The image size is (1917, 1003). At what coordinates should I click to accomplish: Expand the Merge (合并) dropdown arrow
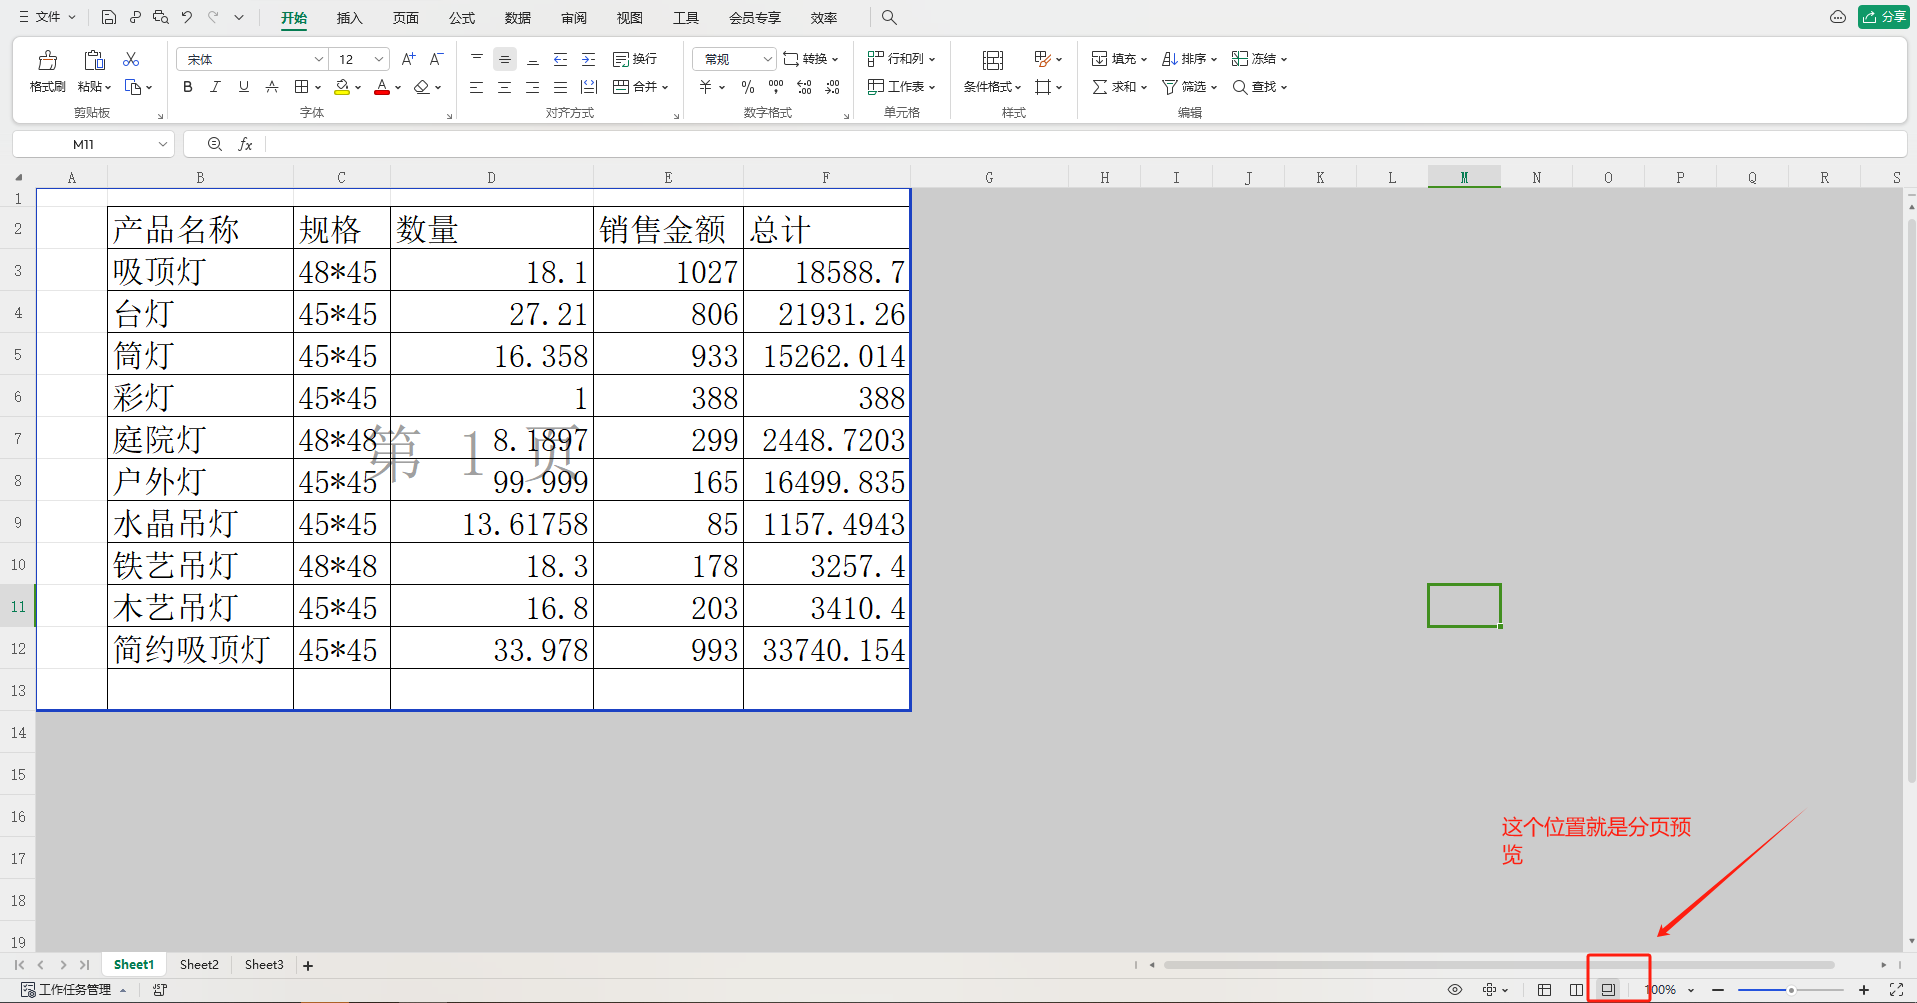pos(665,87)
